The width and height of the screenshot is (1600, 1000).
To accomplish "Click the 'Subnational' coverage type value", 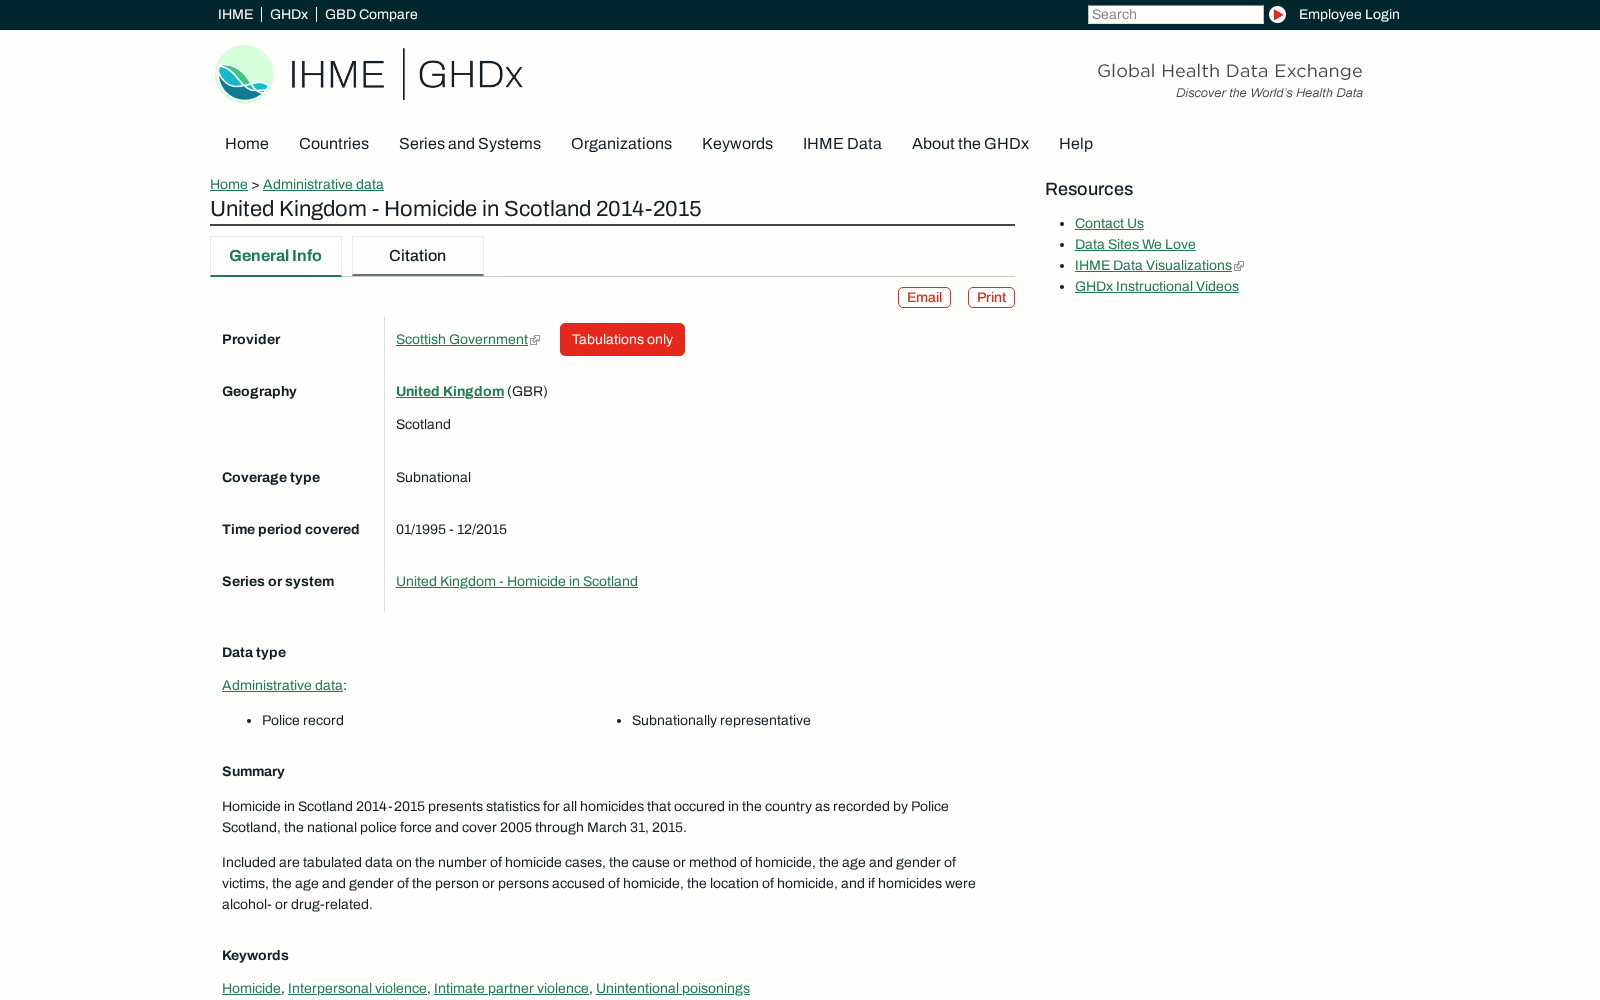I will point(433,477).
